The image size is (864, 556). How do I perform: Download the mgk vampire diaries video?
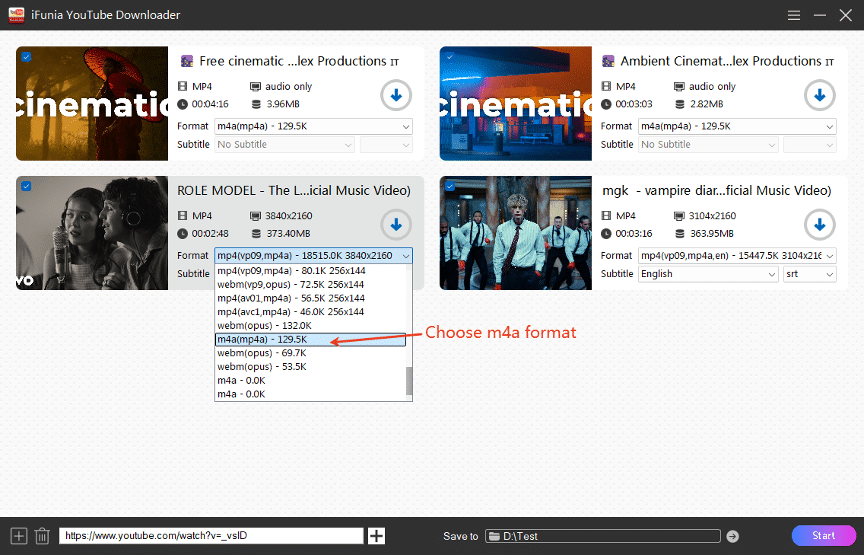click(x=819, y=225)
